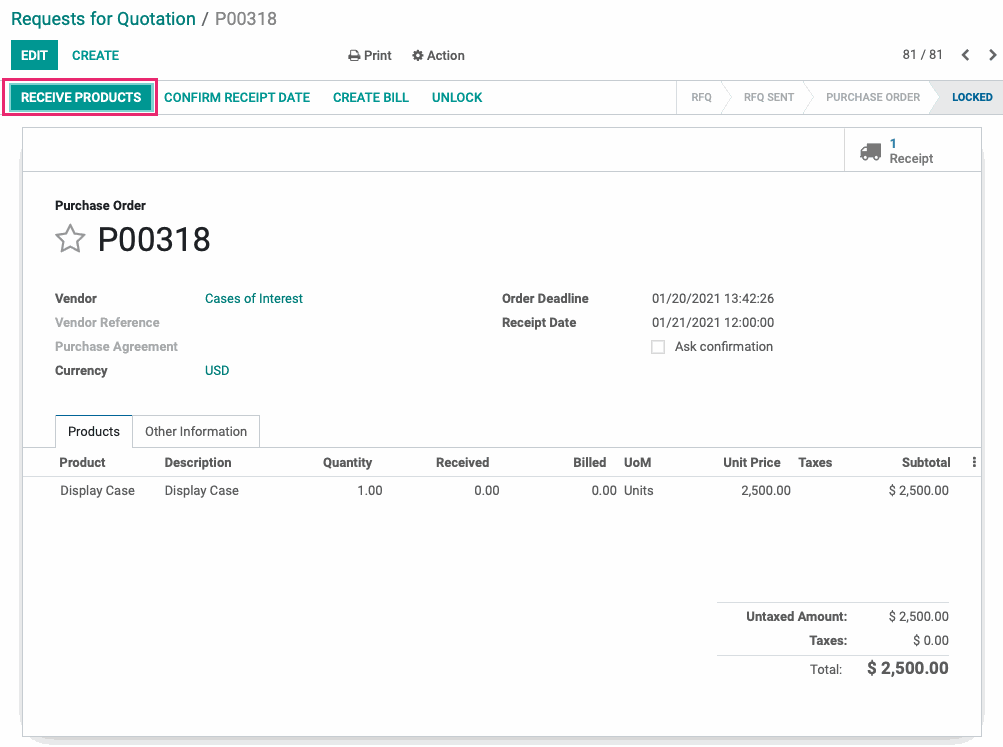Image resolution: width=1003 pixels, height=747 pixels.
Task: Sort by Subtotal column header
Action: pyautogui.click(x=926, y=462)
